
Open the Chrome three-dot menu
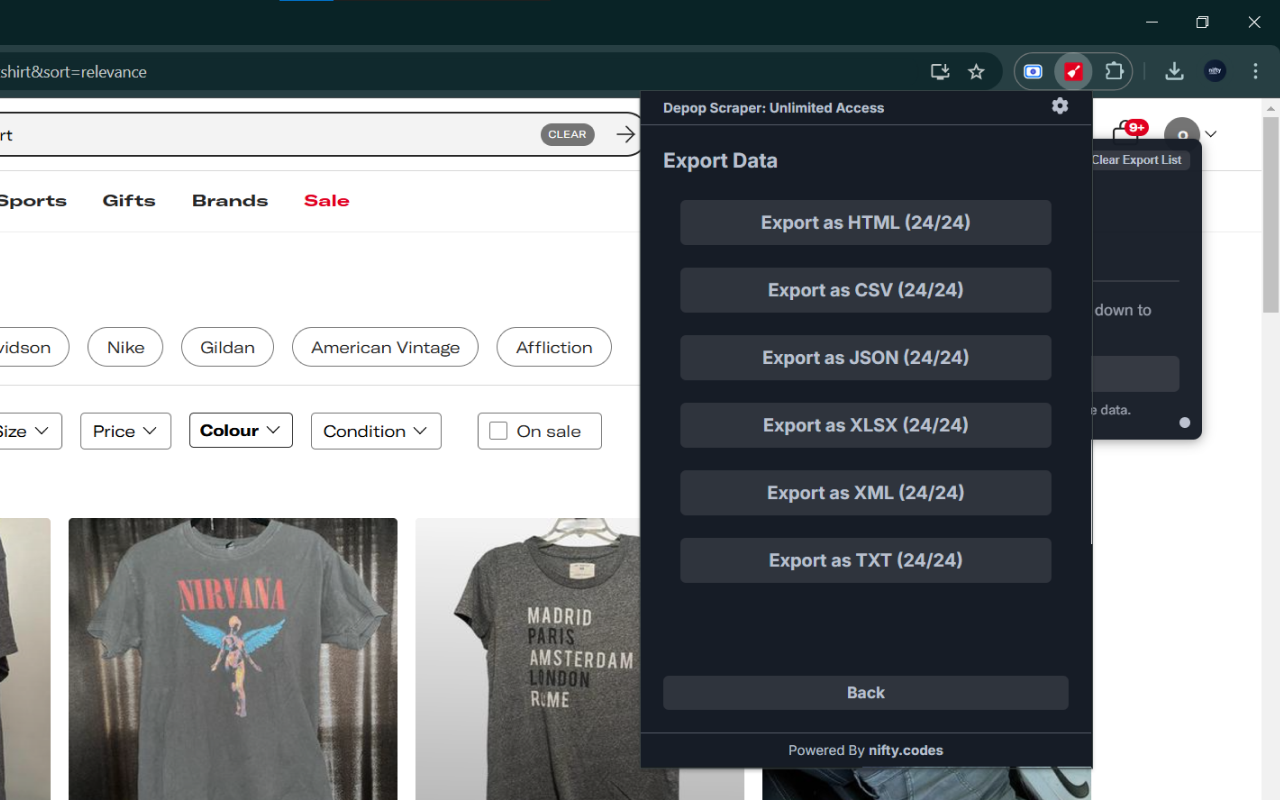1255,72
